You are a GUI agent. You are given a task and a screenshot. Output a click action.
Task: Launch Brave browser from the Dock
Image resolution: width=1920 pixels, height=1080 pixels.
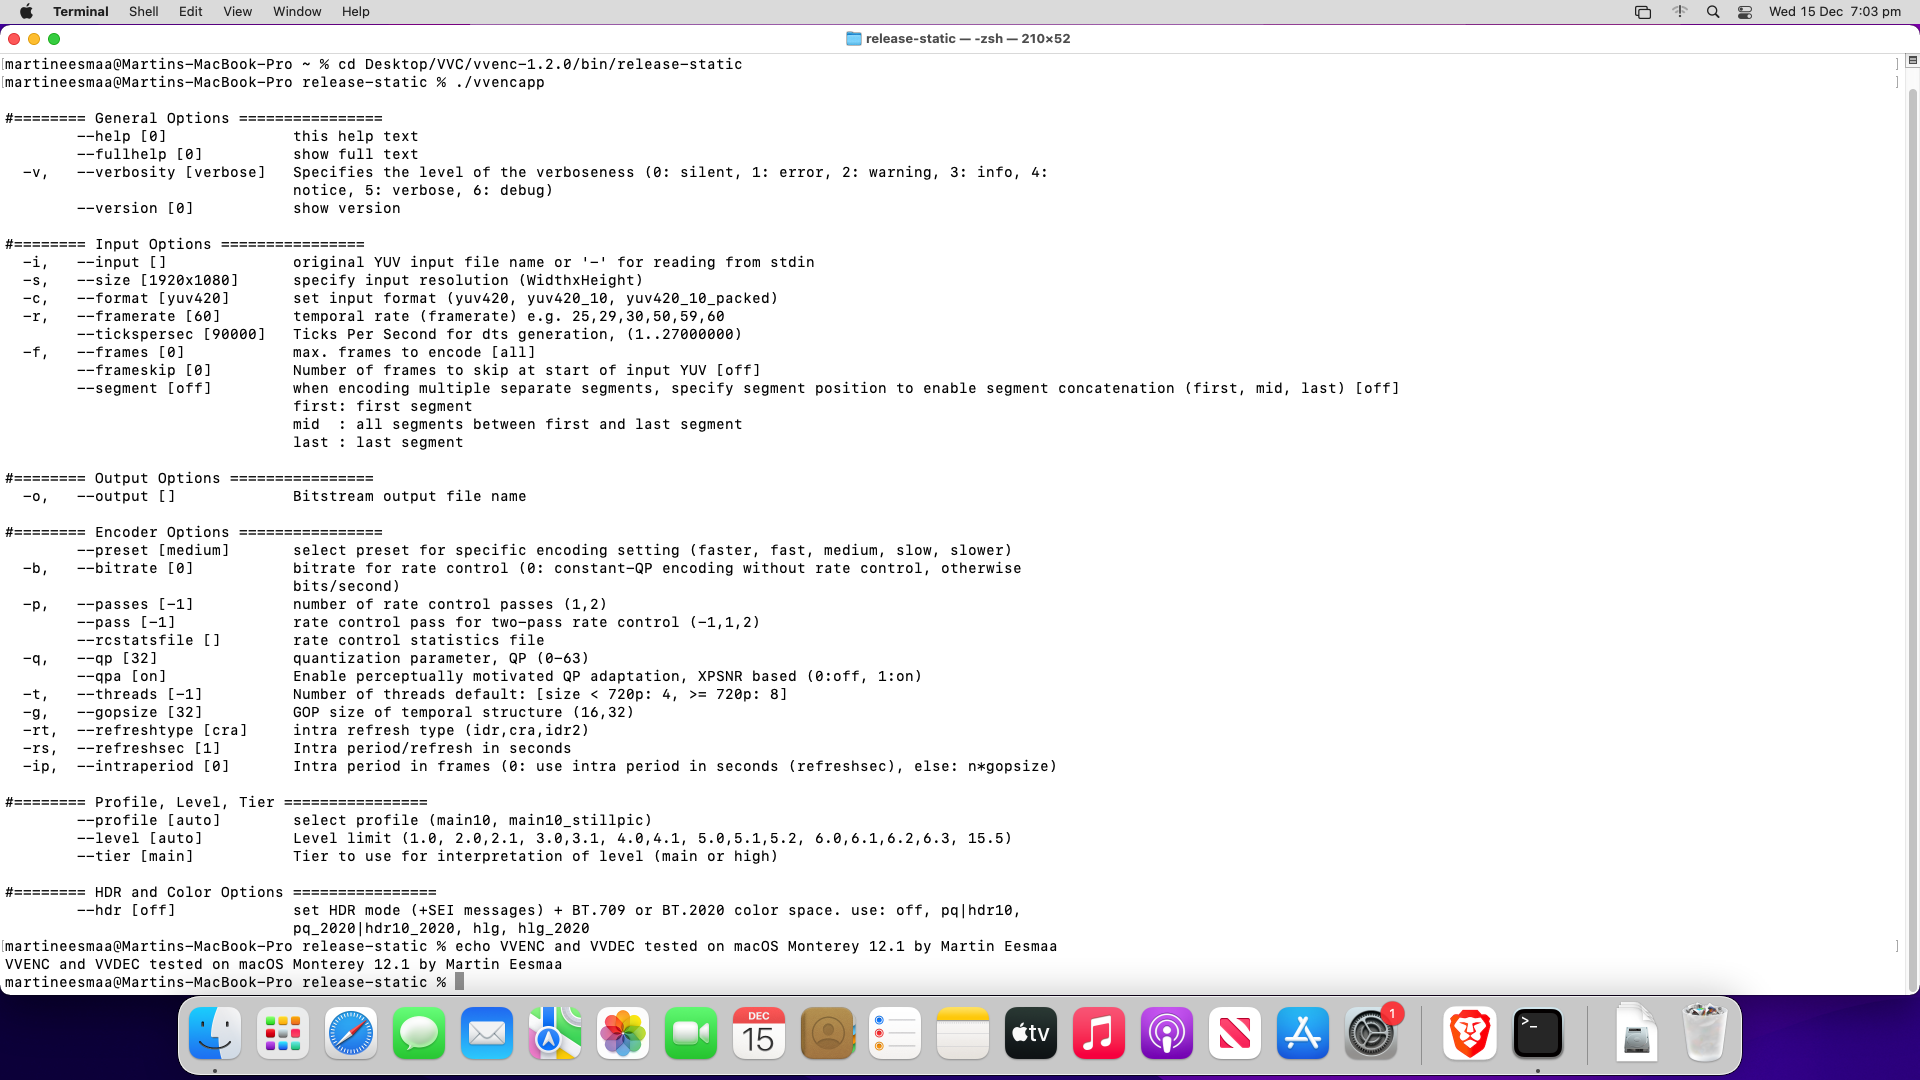(1470, 1033)
